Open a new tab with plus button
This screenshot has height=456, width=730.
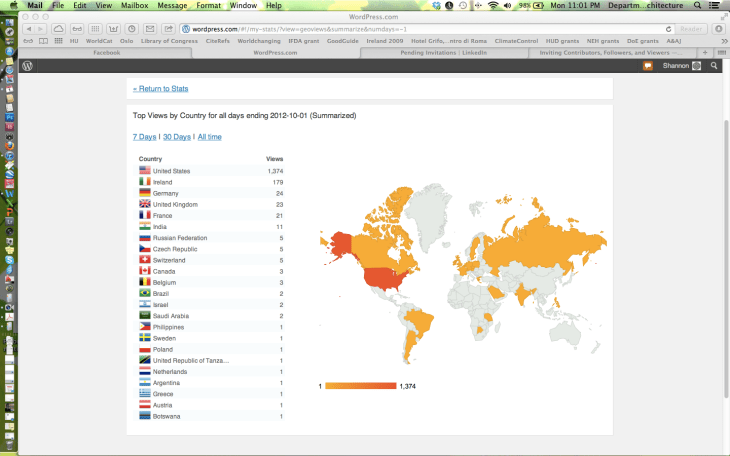[705, 52]
